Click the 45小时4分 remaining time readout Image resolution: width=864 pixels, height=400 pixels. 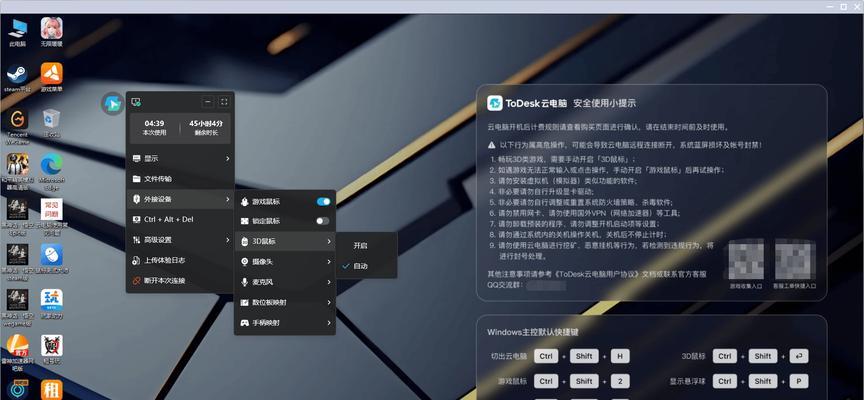[206, 123]
